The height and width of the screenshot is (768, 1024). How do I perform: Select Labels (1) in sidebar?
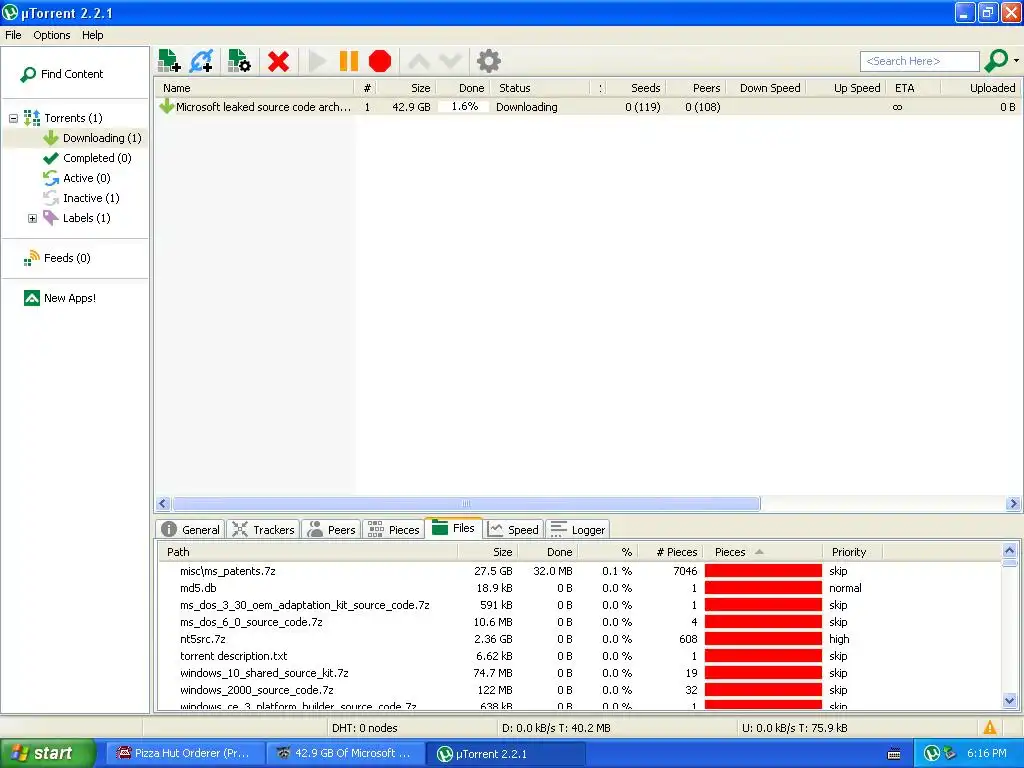pyautogui.click(x=86, y=218)
